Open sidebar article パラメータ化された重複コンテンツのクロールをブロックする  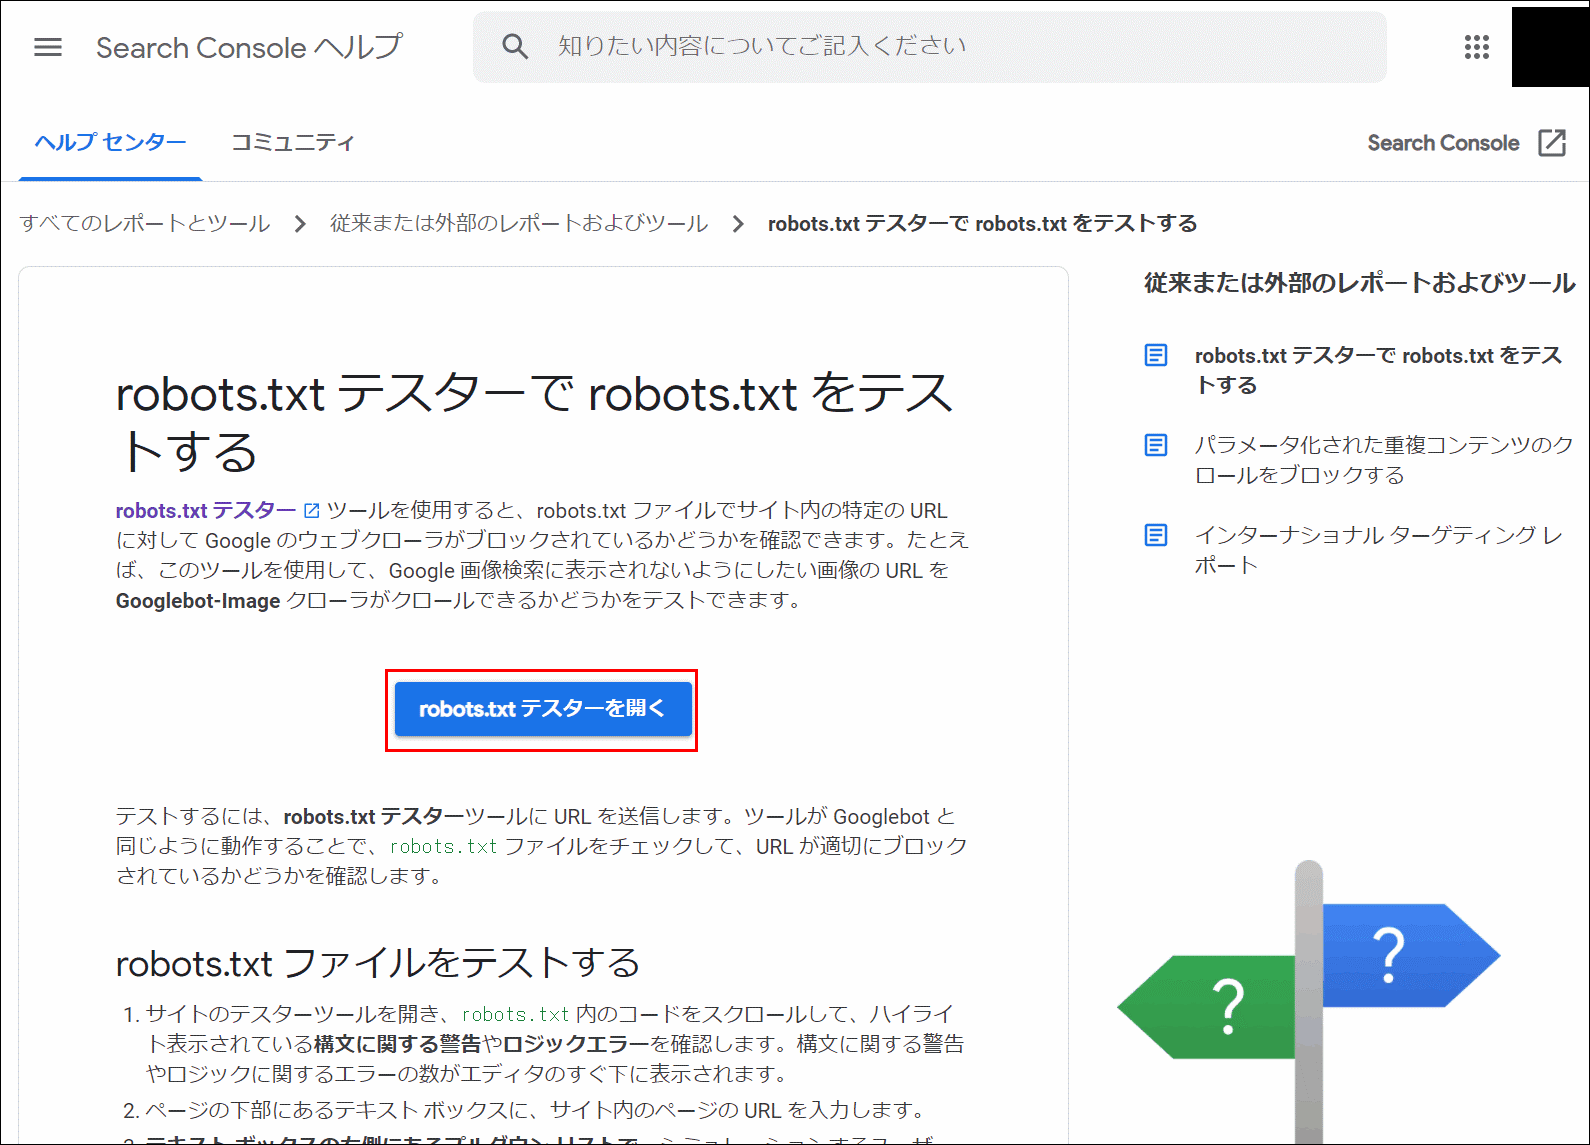click(x=1384, y=460)
